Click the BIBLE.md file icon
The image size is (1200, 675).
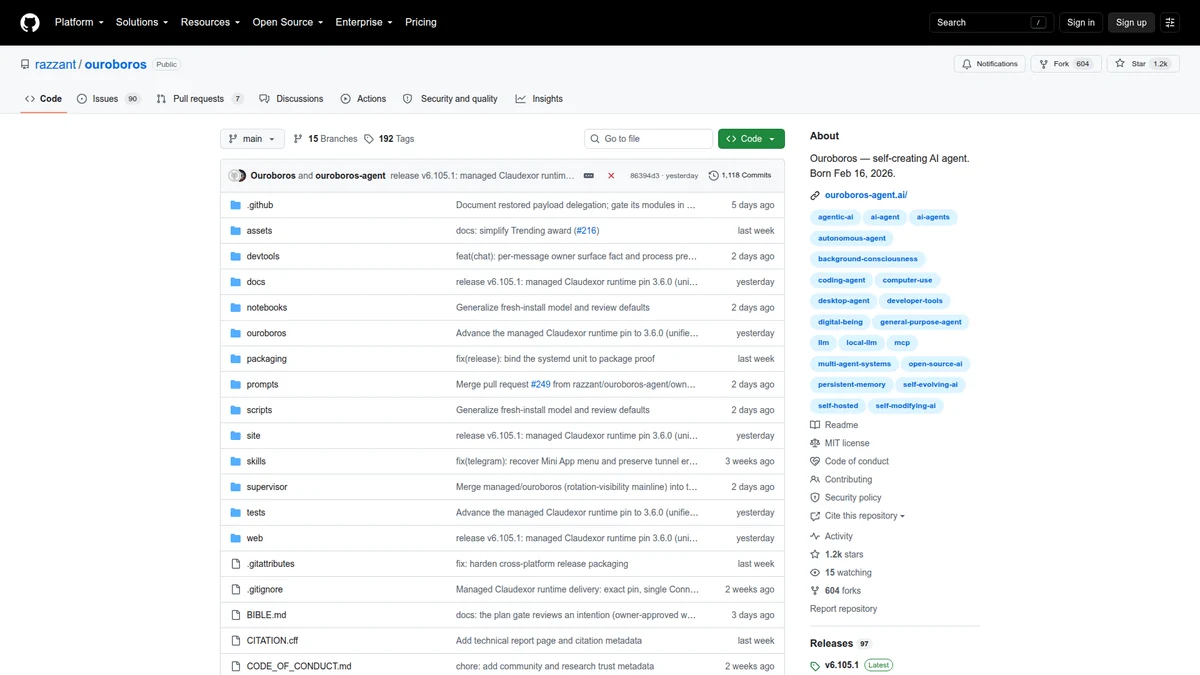(x=236, y=615)
